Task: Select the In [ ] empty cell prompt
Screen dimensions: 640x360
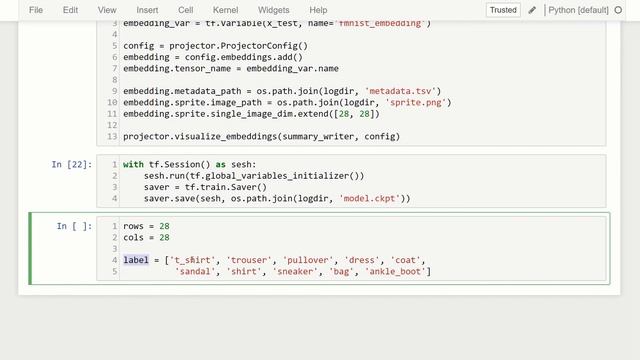Action: point(74,226)
